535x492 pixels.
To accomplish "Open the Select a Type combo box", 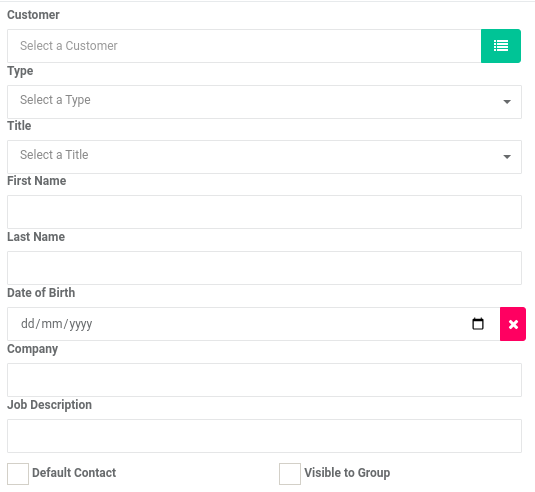I will (x=264, y=102).
